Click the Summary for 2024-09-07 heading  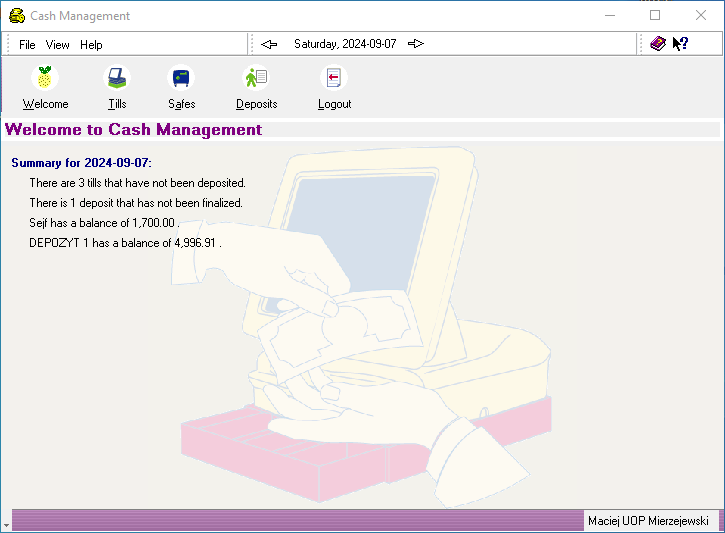point(81,163)
